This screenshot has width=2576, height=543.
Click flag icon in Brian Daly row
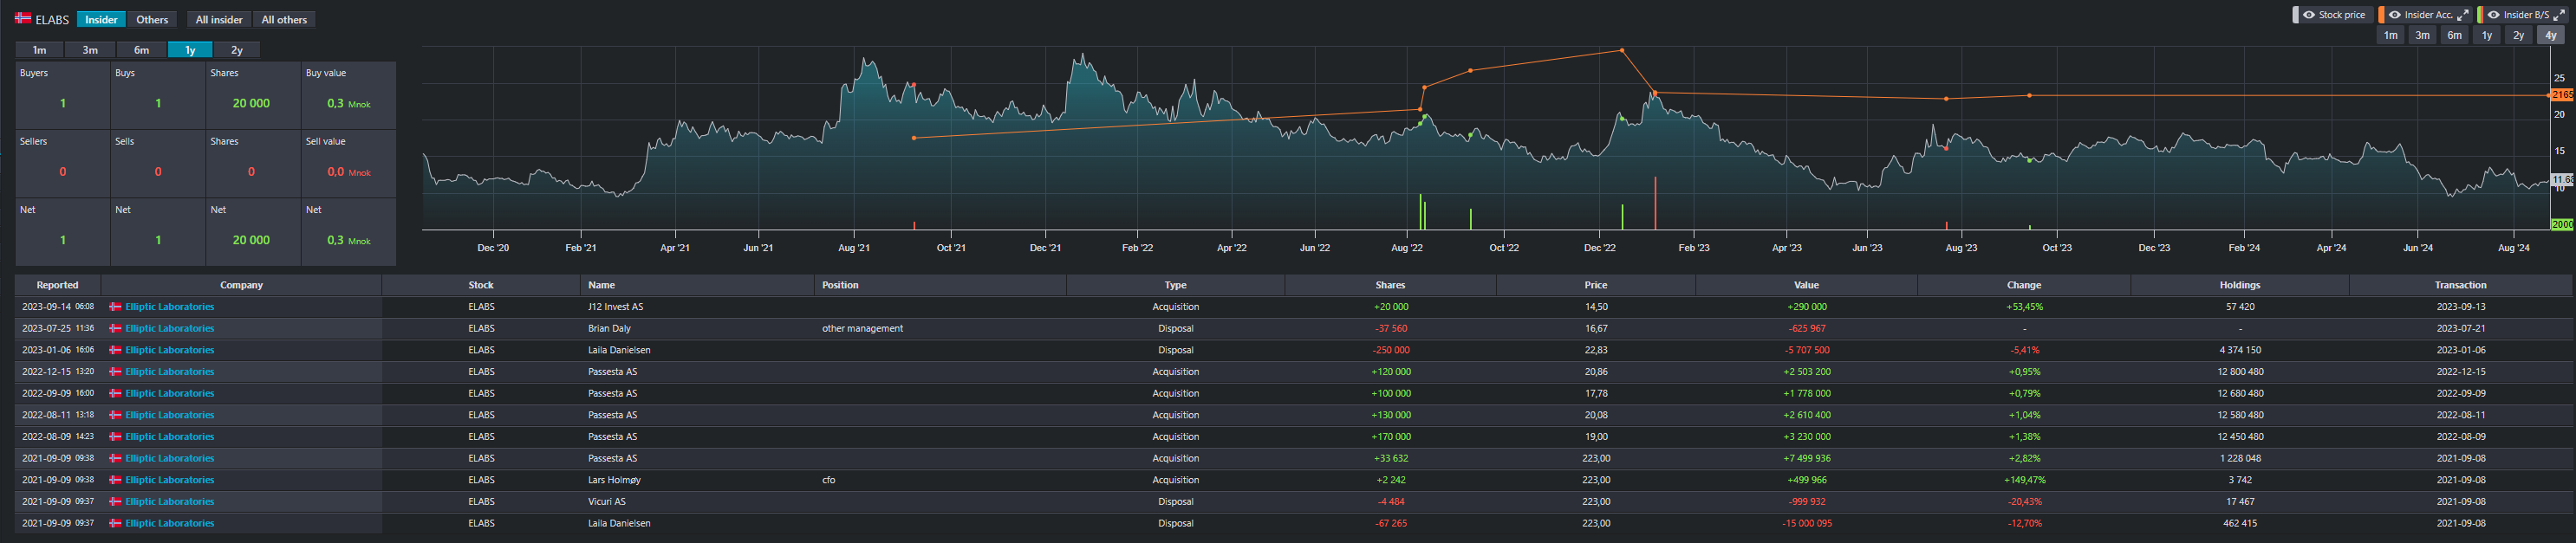(x=115, y=329)
